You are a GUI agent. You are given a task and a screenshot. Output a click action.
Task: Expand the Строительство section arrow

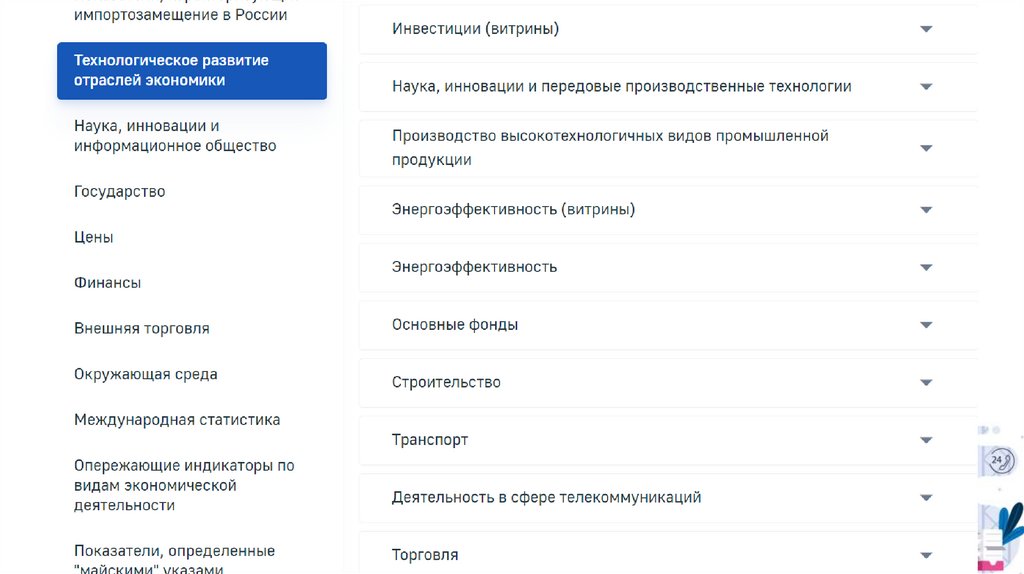click(x=926, y=383)
